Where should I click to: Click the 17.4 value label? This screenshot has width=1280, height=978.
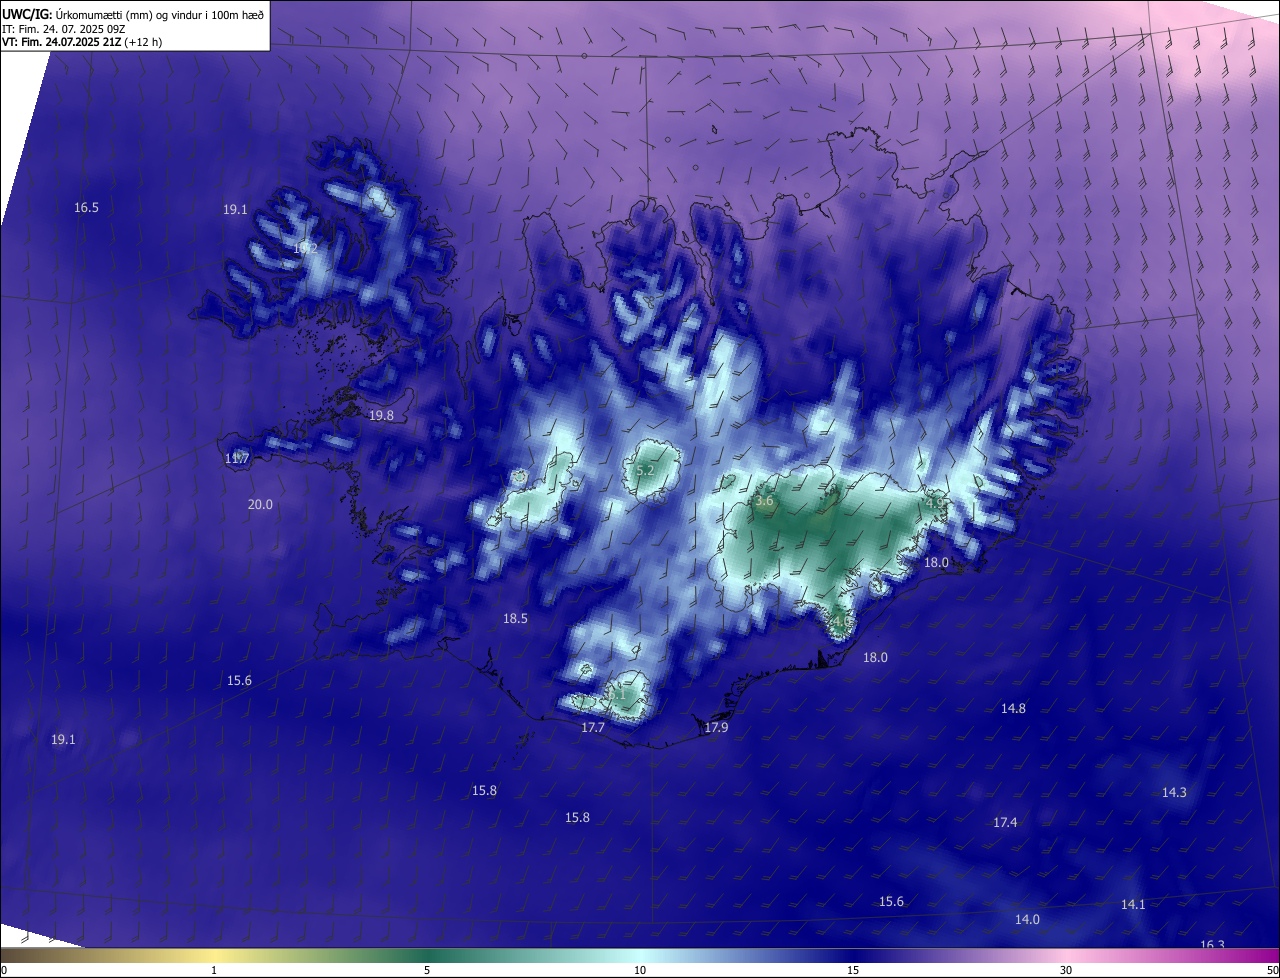(x=1005, y=823)
